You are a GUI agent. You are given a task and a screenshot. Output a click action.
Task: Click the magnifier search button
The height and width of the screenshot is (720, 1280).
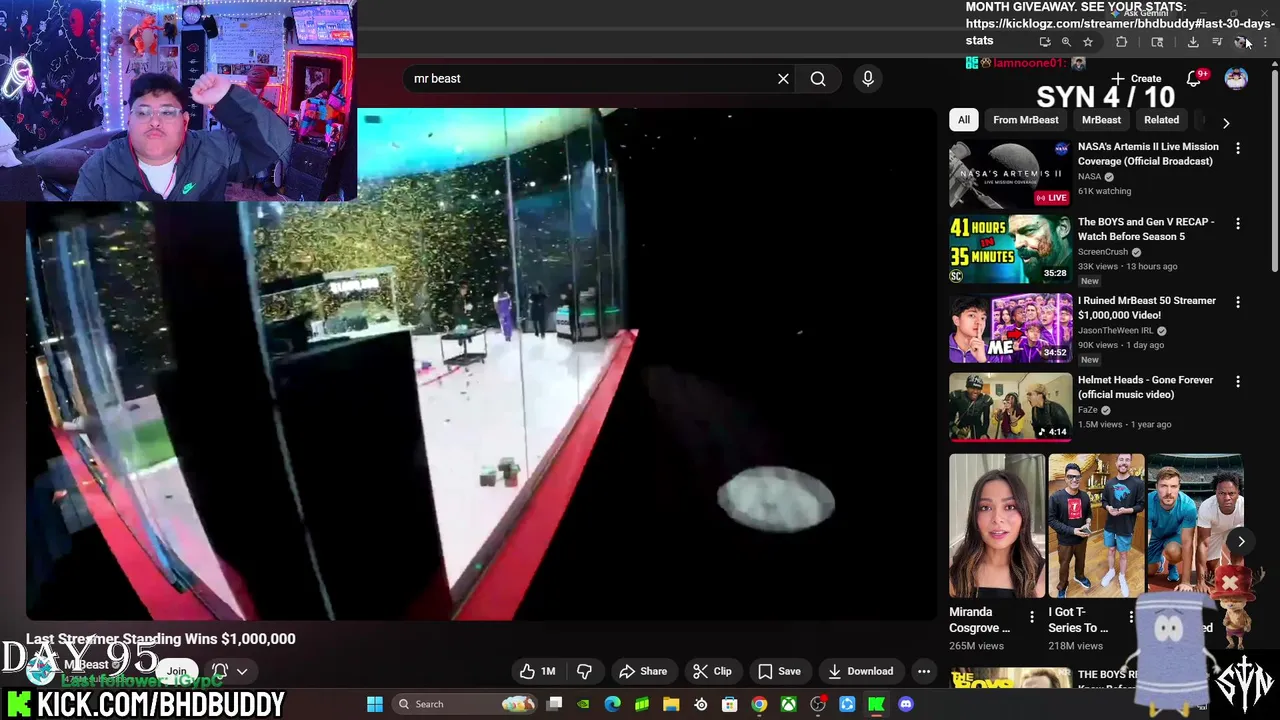(818, 78)
